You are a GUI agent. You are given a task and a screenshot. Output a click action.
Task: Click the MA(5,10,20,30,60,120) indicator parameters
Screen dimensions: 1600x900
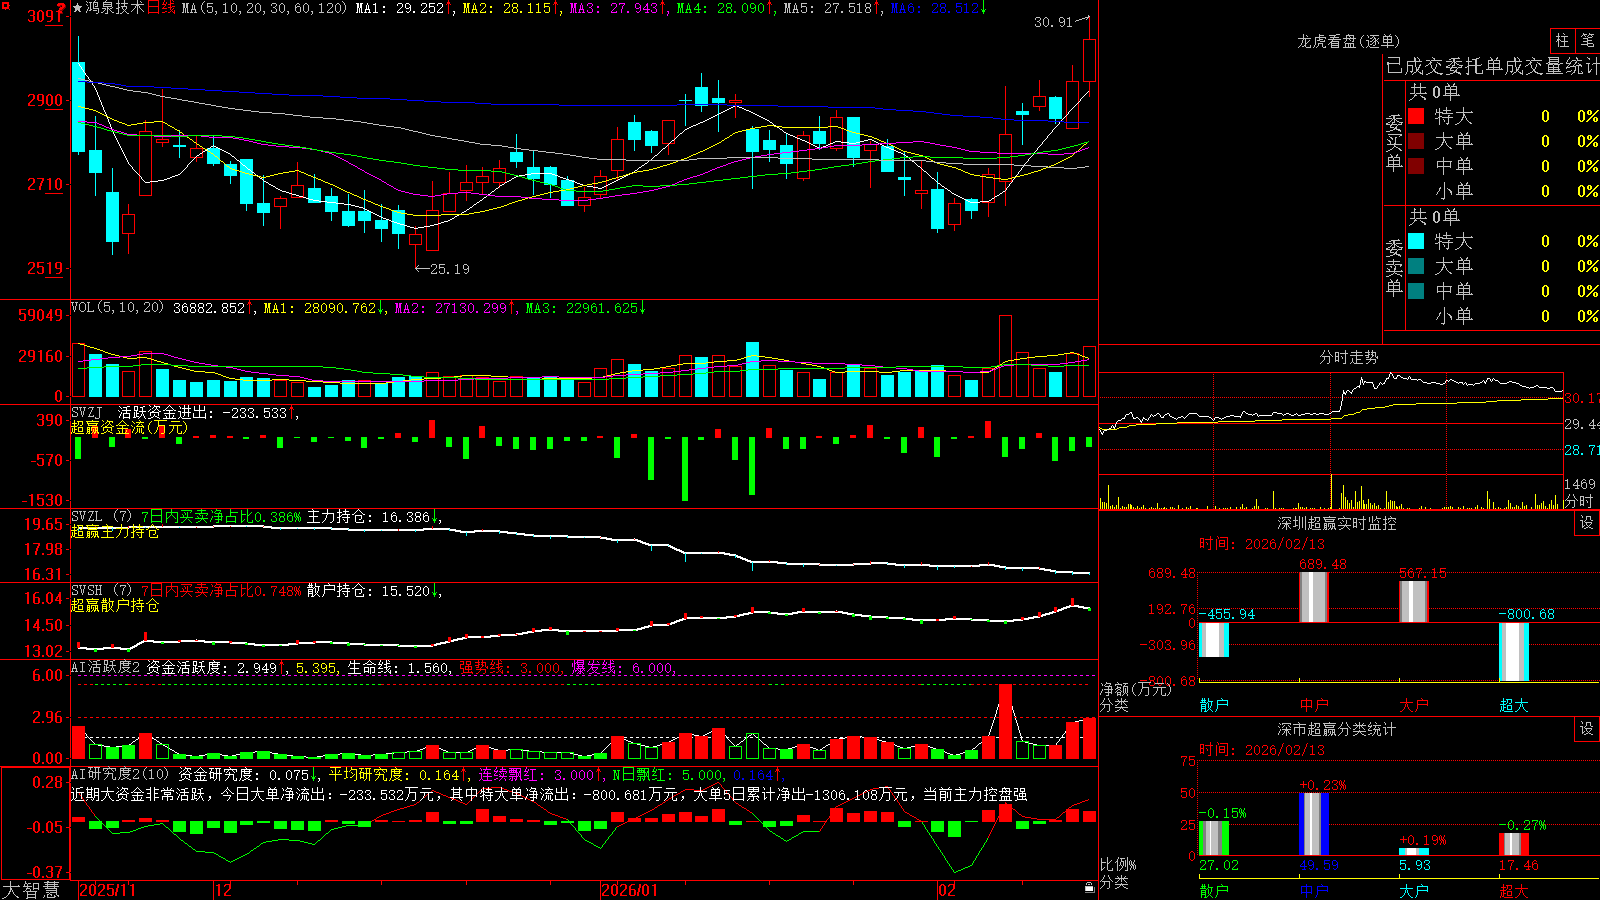coord(265,8)
